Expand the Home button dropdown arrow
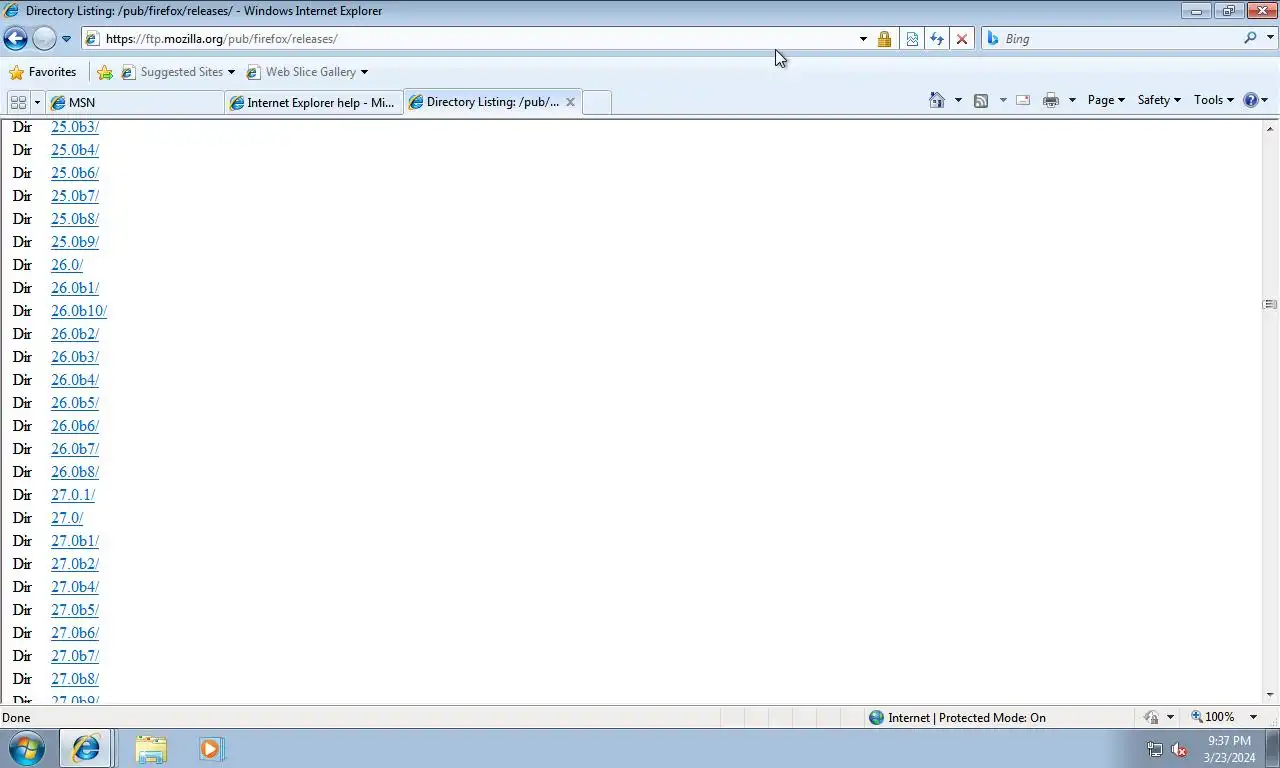Screen dimensions: 1280x768 tap(957, 100)
